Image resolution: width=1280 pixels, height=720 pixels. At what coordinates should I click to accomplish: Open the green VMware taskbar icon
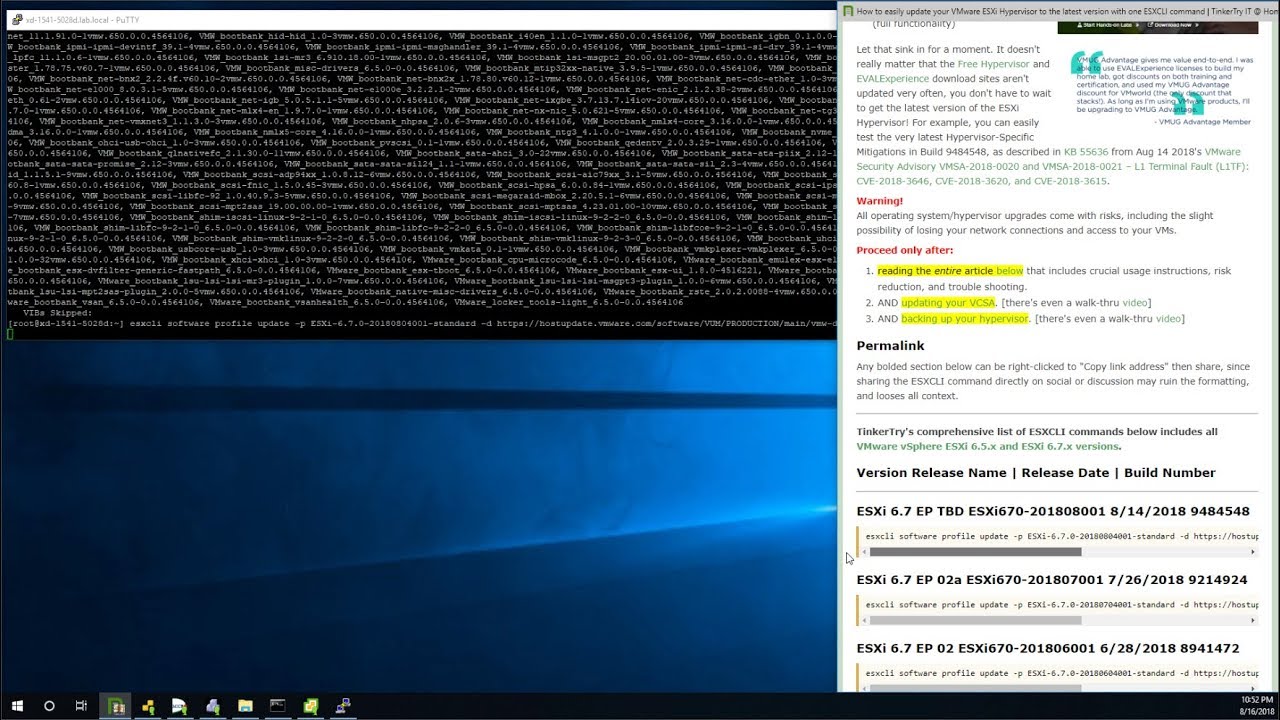coord(311,706)
